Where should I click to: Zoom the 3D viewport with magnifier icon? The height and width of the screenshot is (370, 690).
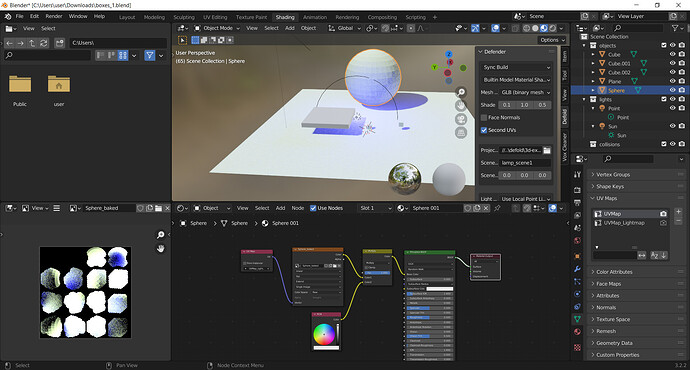461,92
